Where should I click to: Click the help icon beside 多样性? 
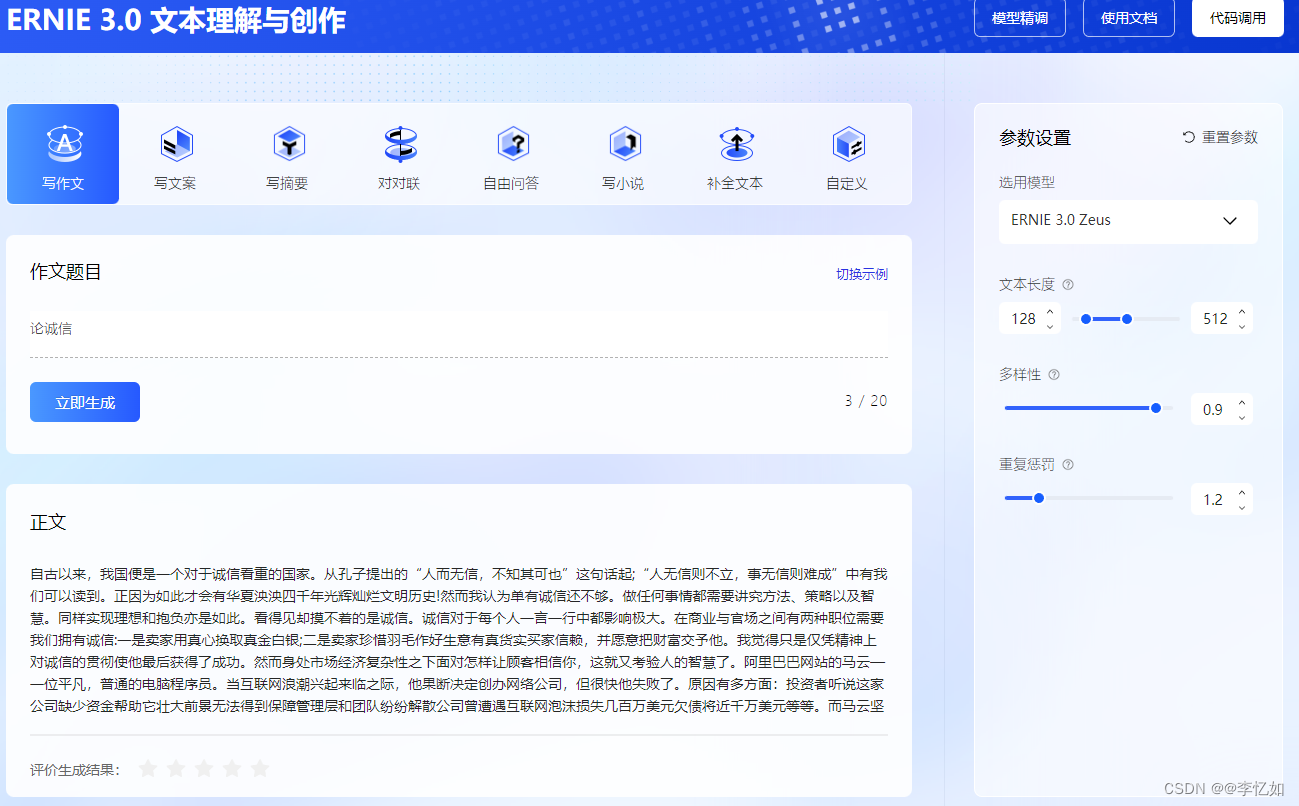[x=1054, y=375]
